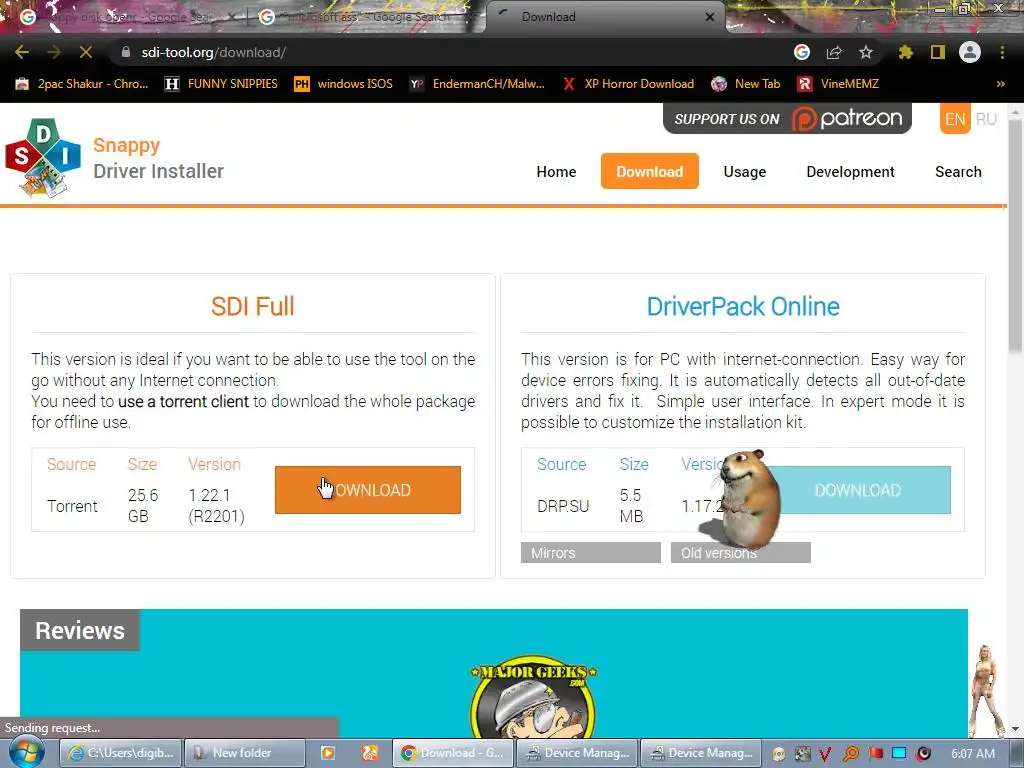
Task: Click the Reviews section label
Action: click(80, 630)
